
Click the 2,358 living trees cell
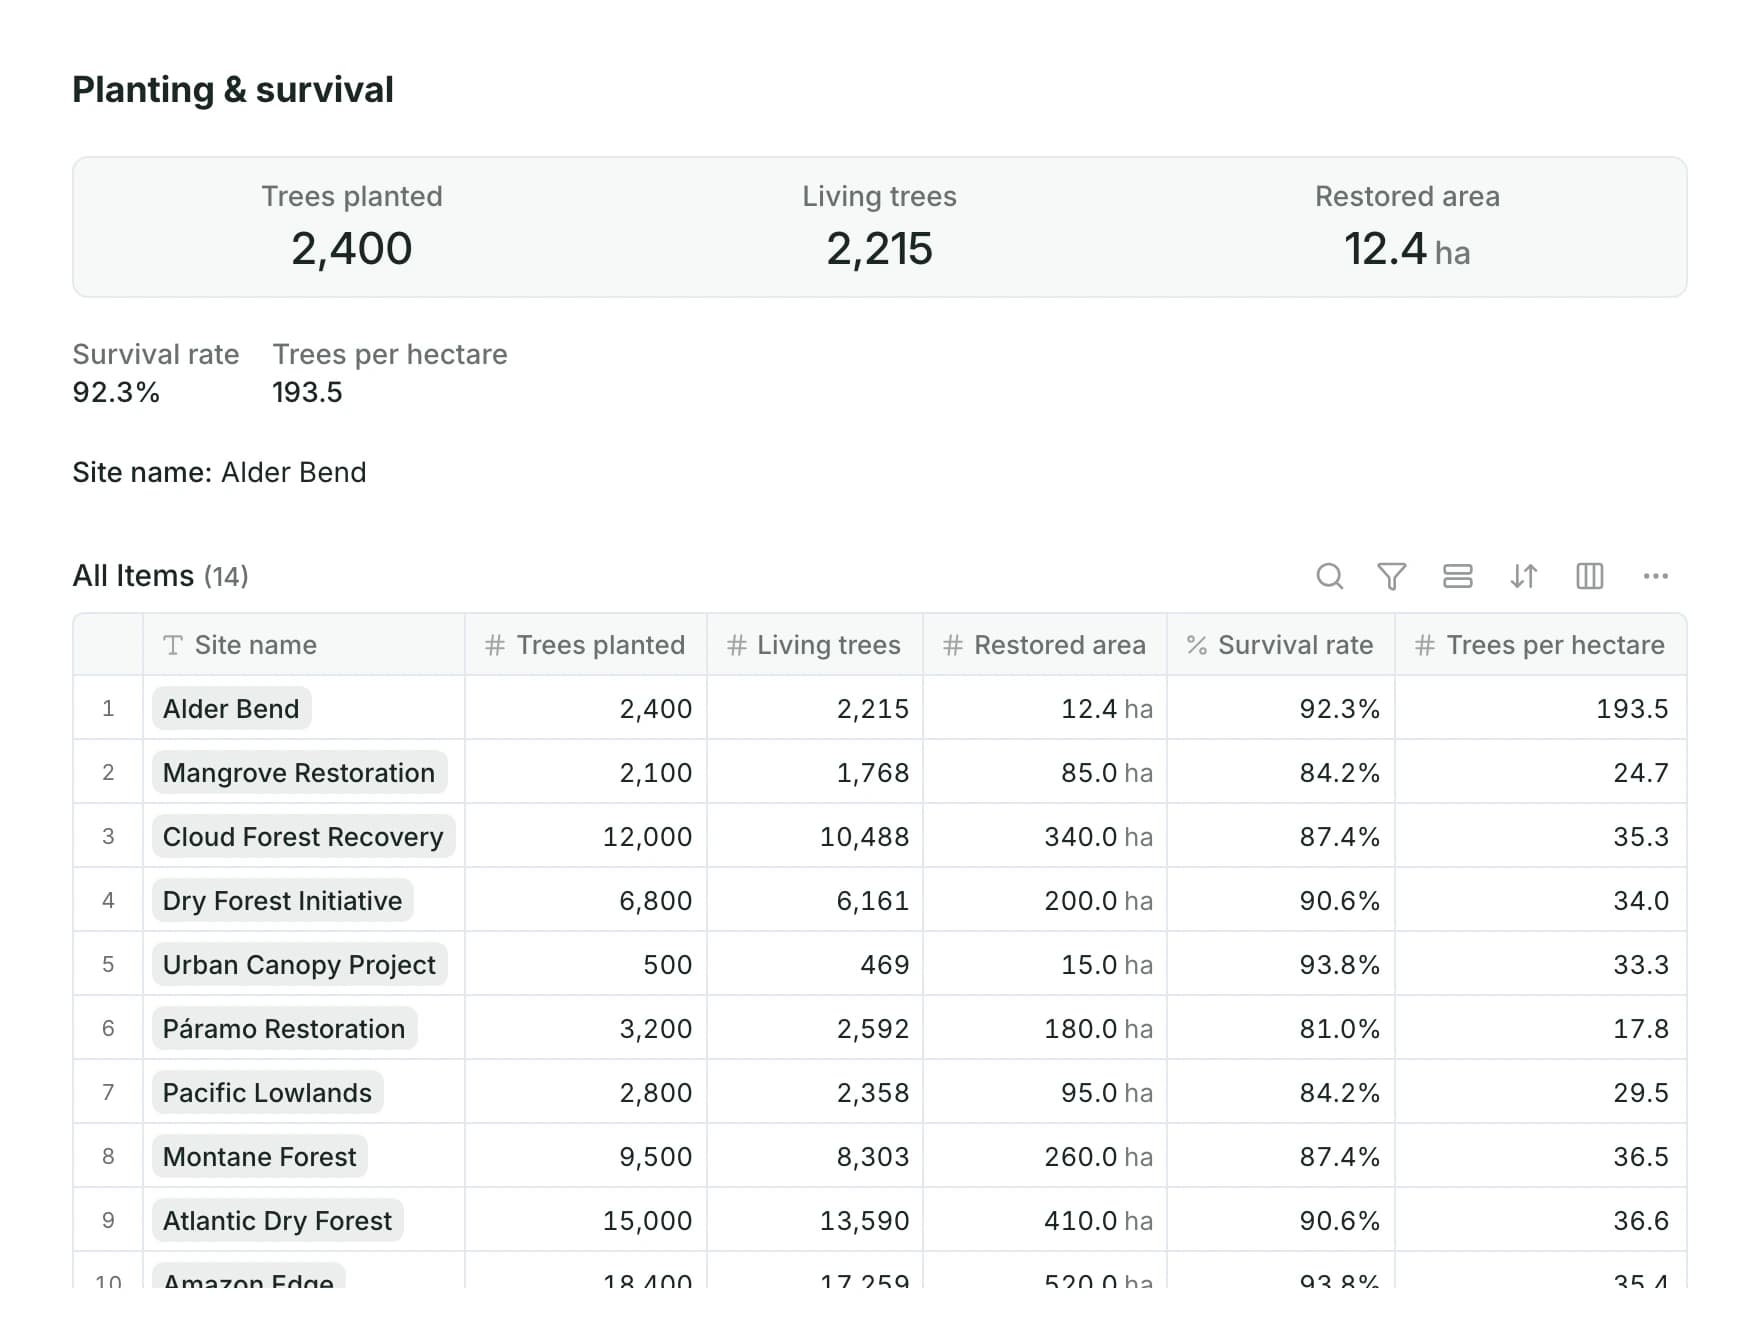tap(815, 1093)
